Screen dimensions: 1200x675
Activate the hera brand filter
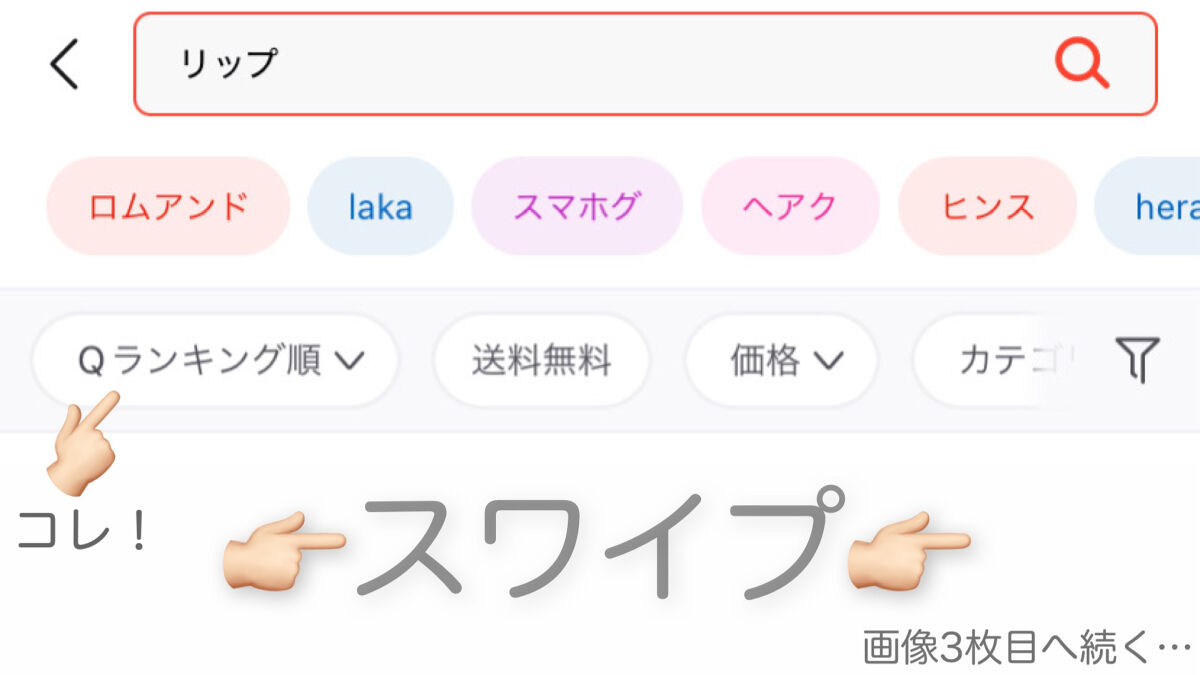pos(1160,205)
